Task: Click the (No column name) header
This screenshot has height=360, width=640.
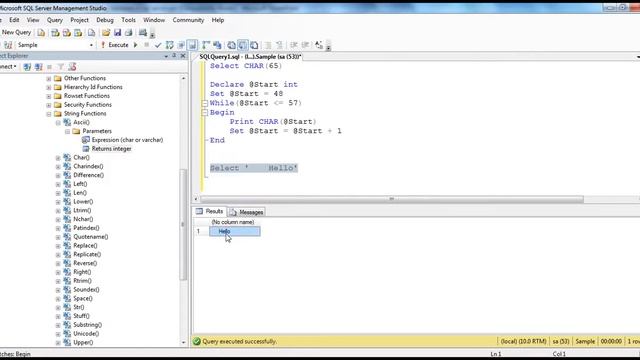Action: pyautogui.click(x=233, y=222)
